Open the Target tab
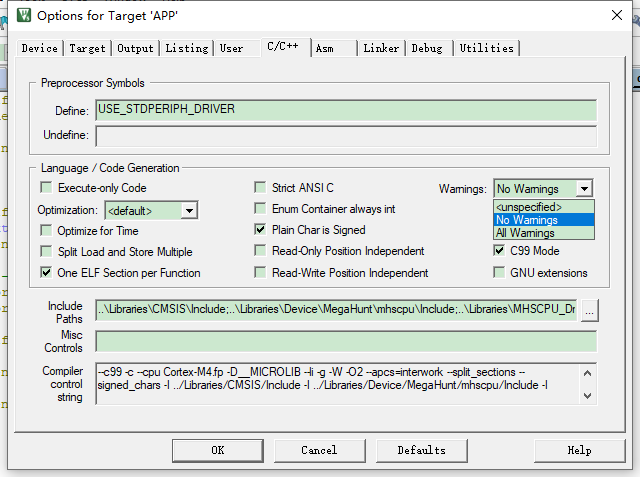Viewport: 640px width, 477px height. pos(87,48)
